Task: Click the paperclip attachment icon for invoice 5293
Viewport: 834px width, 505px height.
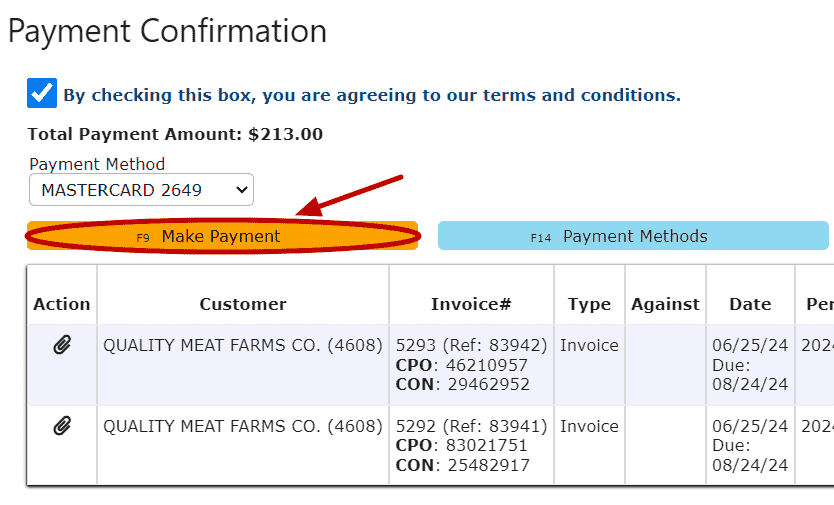Action: click(x=62, y=346)
